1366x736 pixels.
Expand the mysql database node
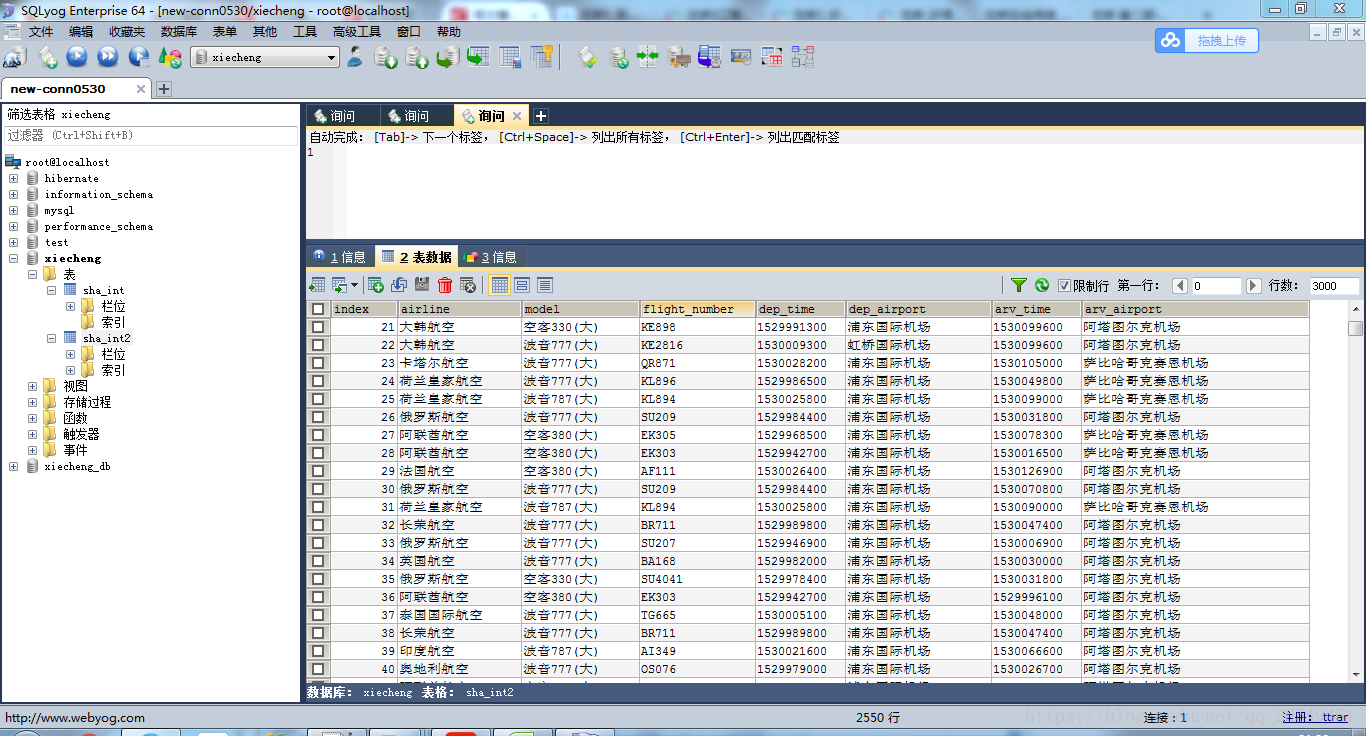coord(13,210)
